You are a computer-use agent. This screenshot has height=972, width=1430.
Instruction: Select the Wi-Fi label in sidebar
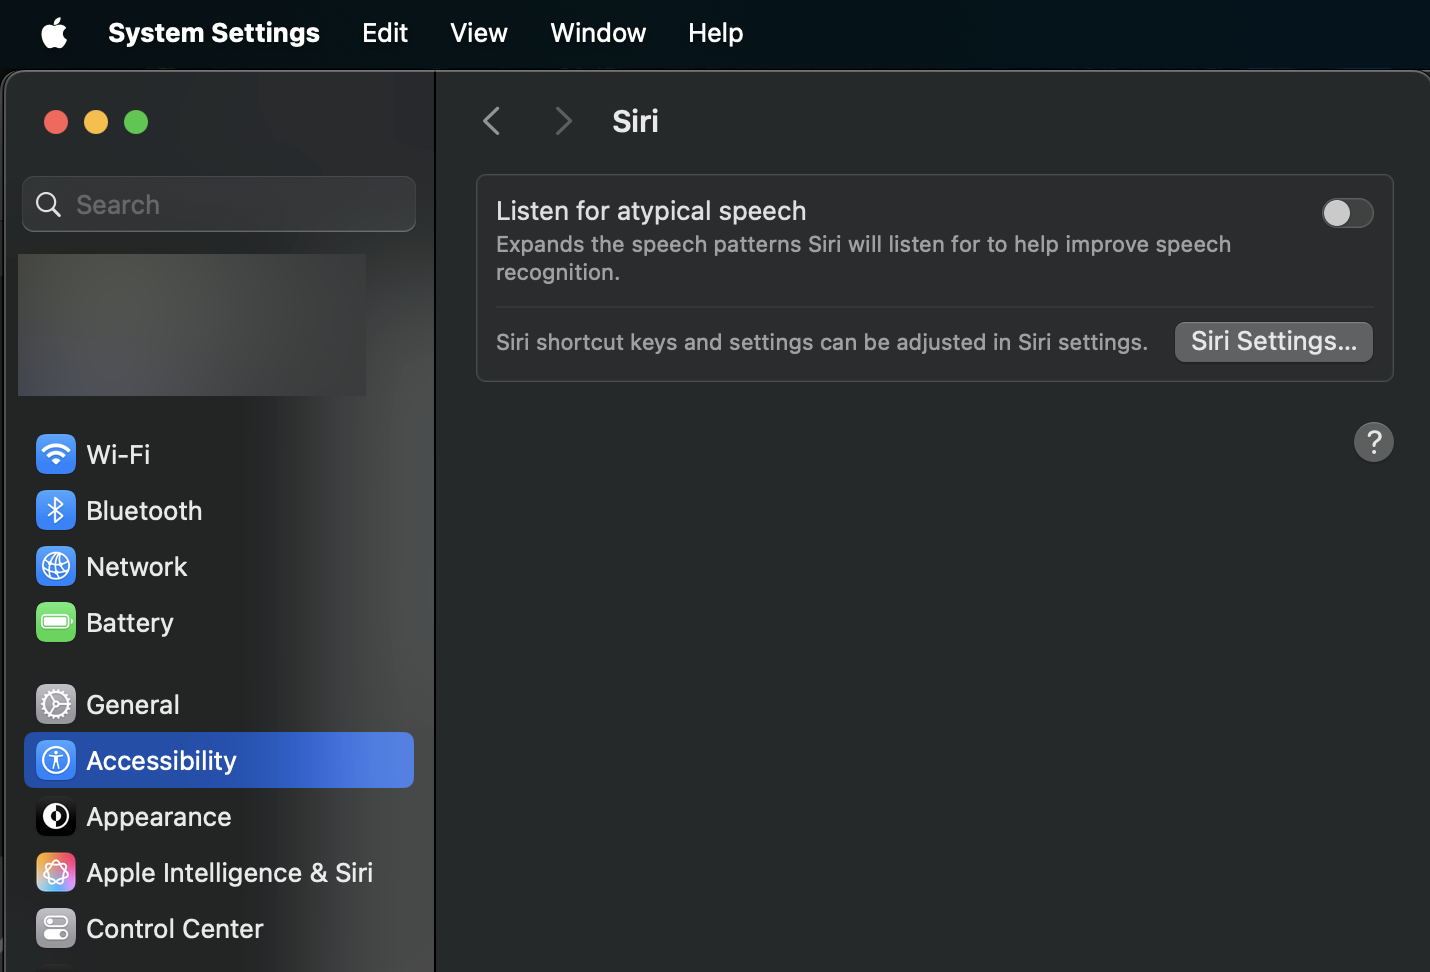[x=118, y=454]
